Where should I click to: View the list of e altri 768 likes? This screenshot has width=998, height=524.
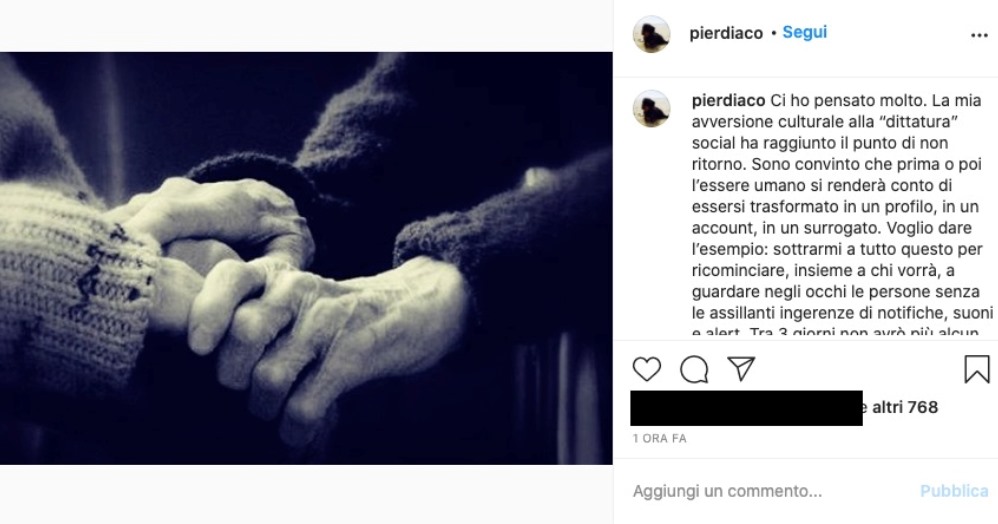click(900, 407)
